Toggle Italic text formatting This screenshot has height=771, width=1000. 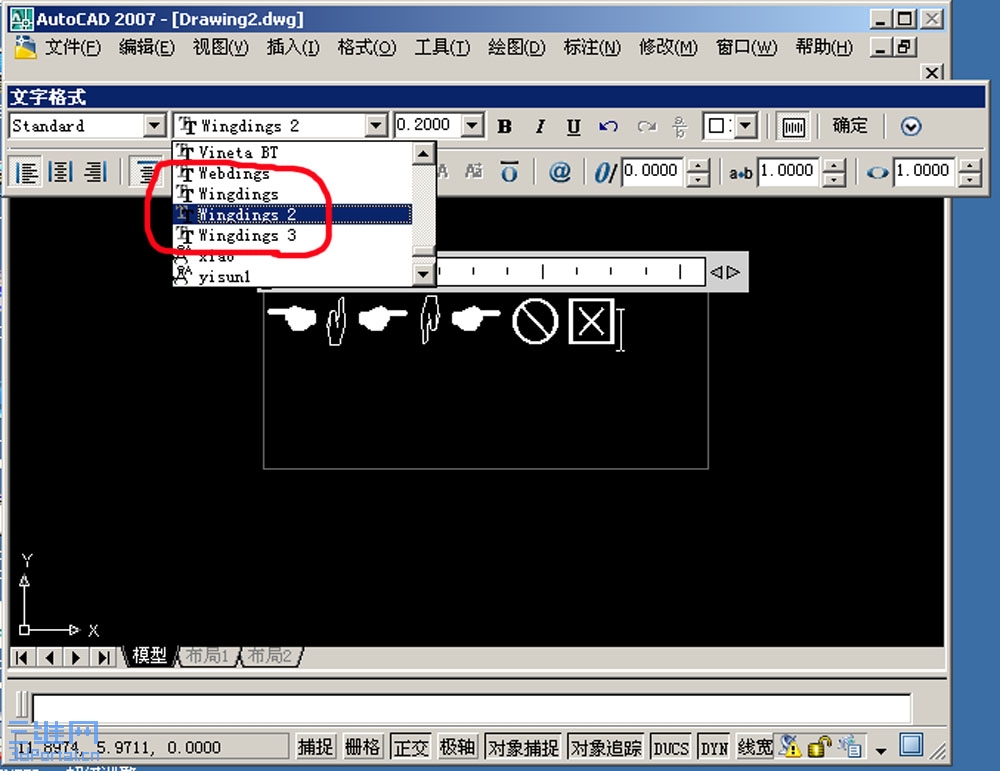click(540, 126)
